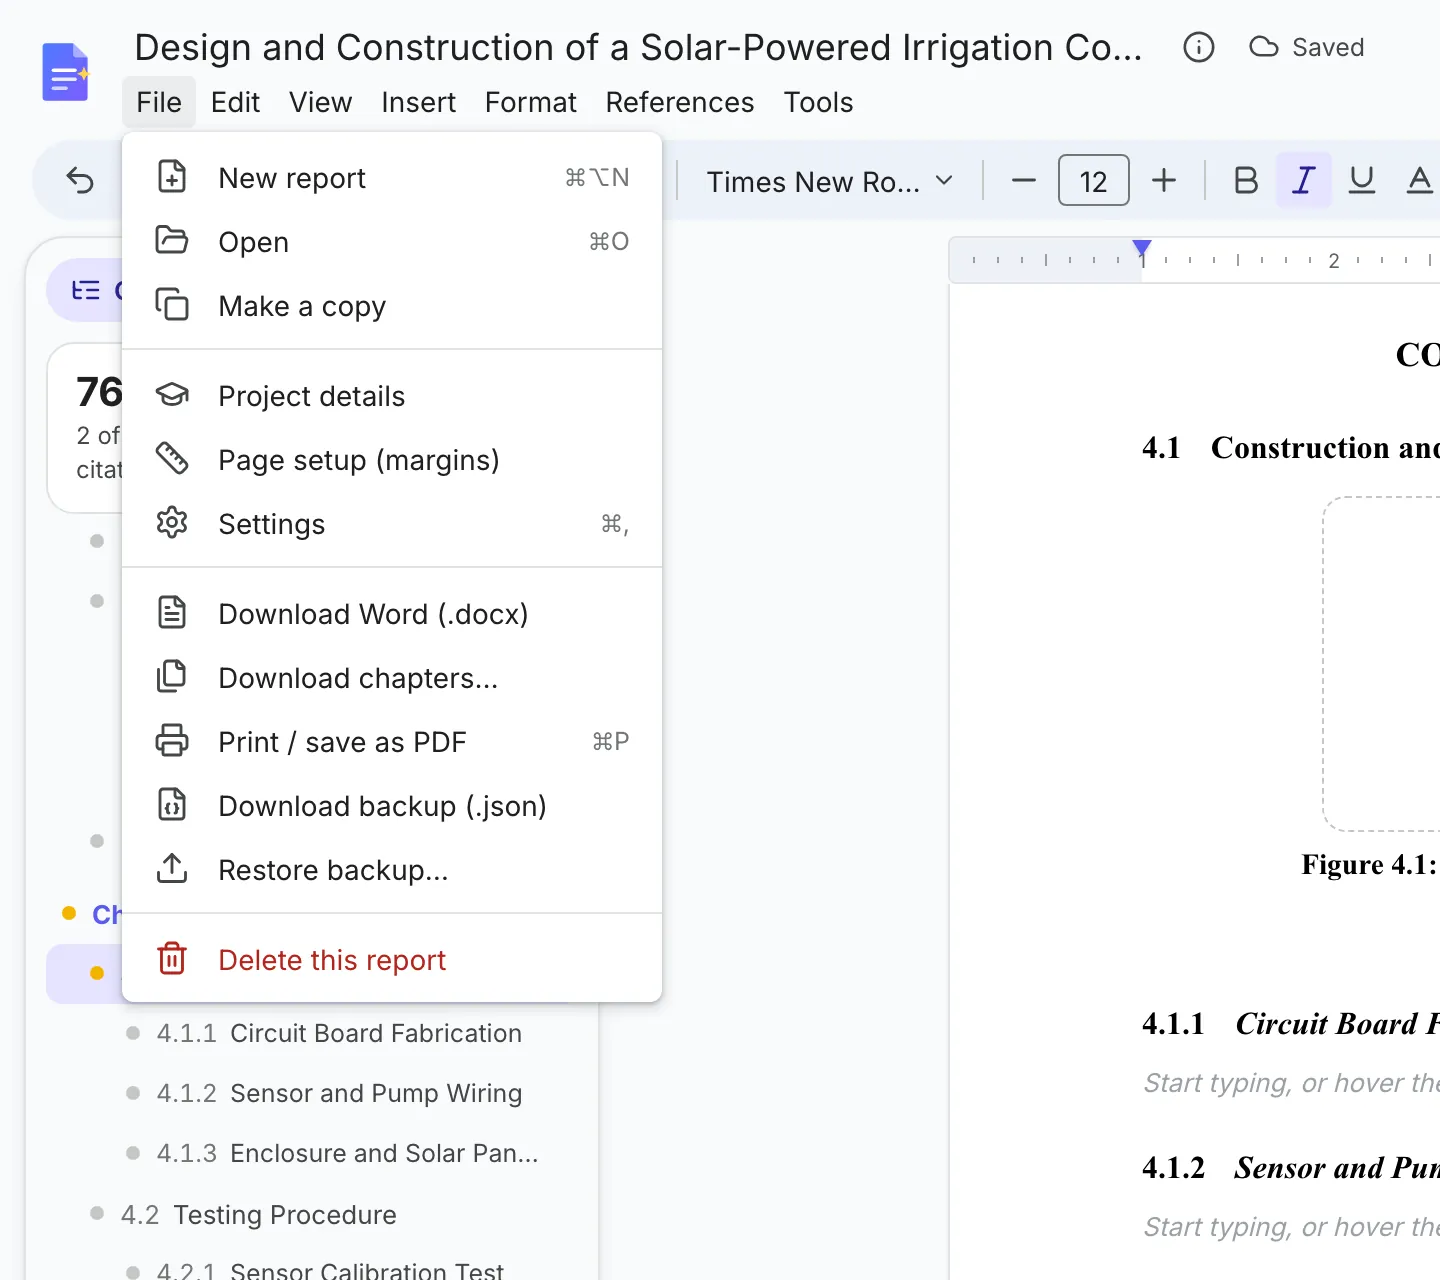This screenshot has width=1440, height=1280.
Task: Open the text color button
Action: [x=1419, y=180]
